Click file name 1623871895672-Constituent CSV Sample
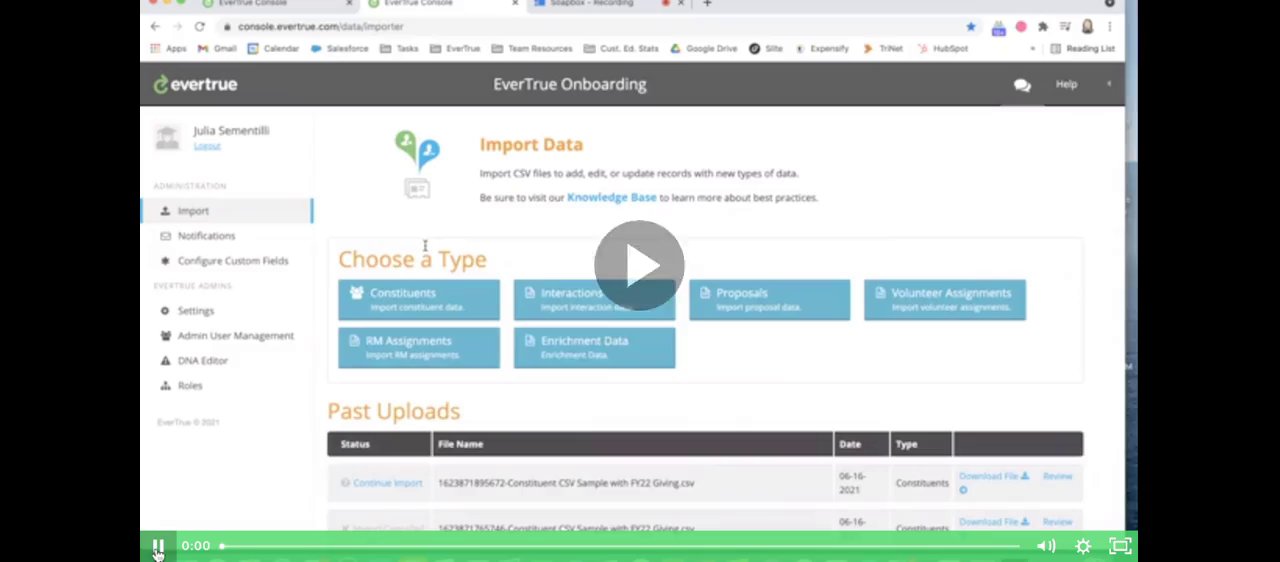1280x562 pixels. pos(566,483)
